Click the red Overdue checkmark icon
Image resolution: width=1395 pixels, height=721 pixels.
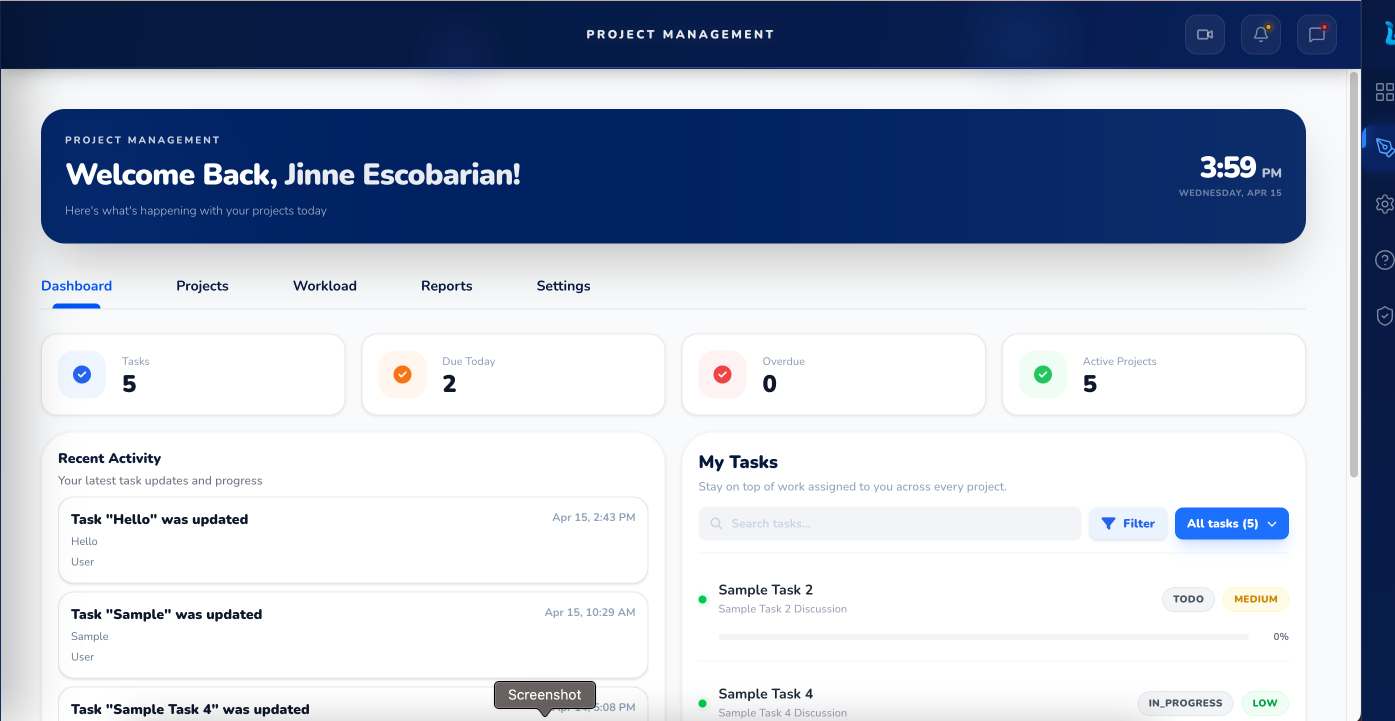point(722,374)
